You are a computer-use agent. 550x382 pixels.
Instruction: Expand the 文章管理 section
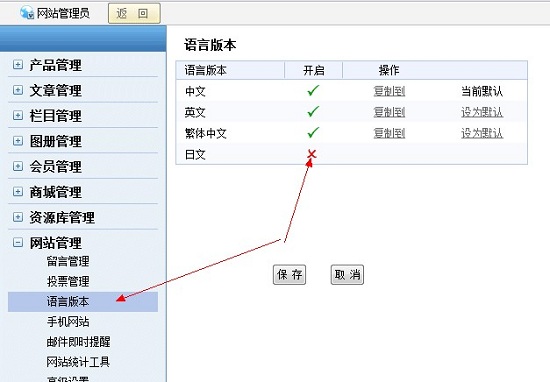18,90
